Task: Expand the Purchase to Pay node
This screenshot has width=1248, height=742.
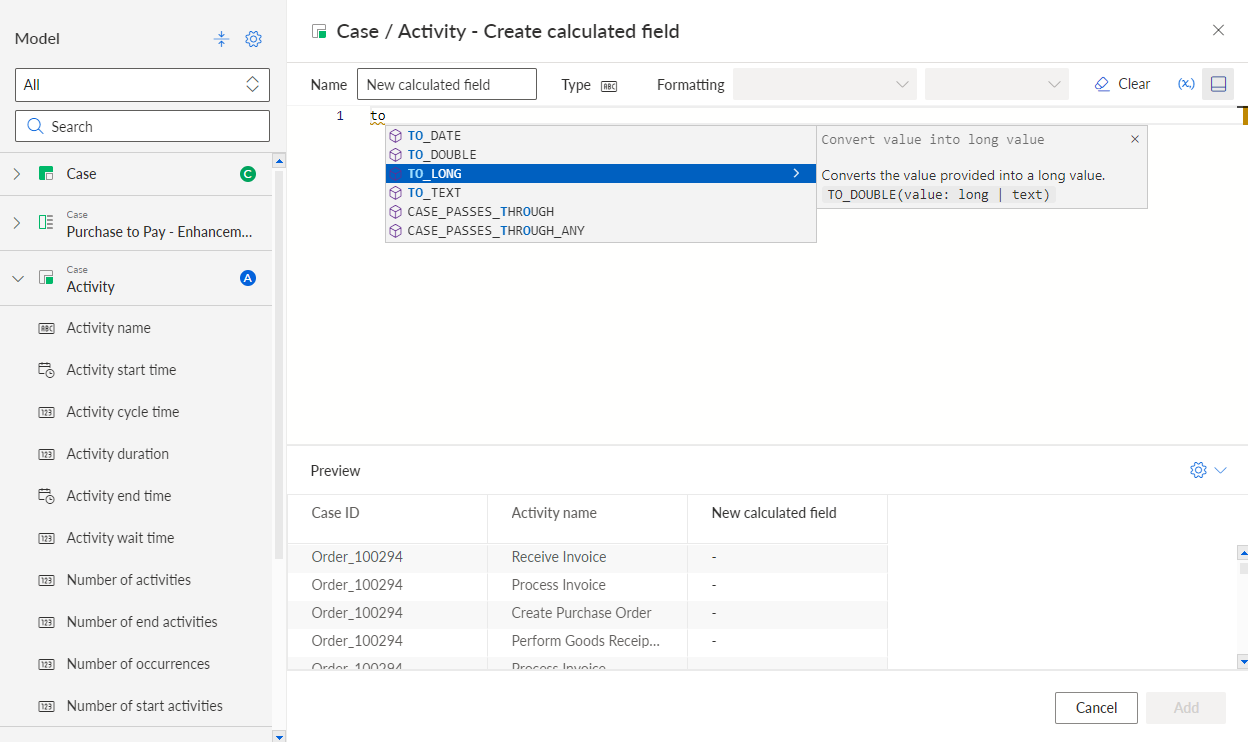Action: (x=17, y=223)
